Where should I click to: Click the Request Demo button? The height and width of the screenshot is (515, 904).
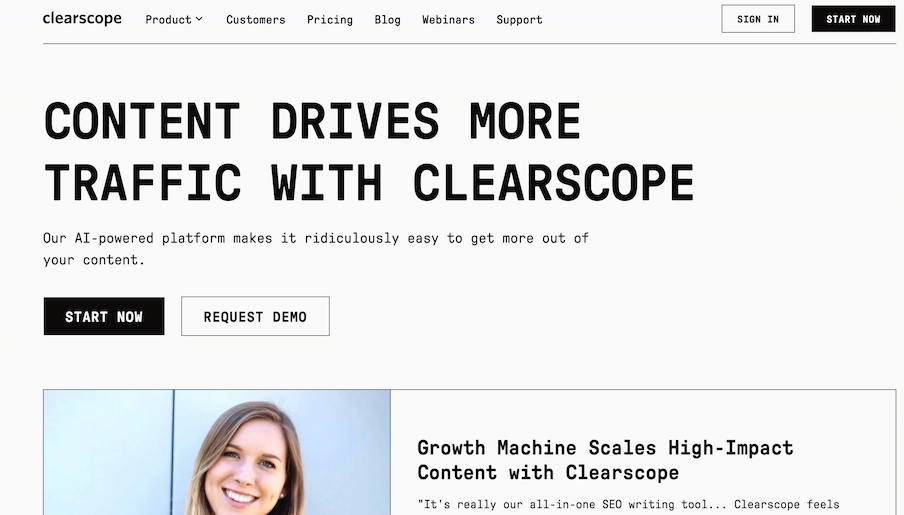coord(255,316)
